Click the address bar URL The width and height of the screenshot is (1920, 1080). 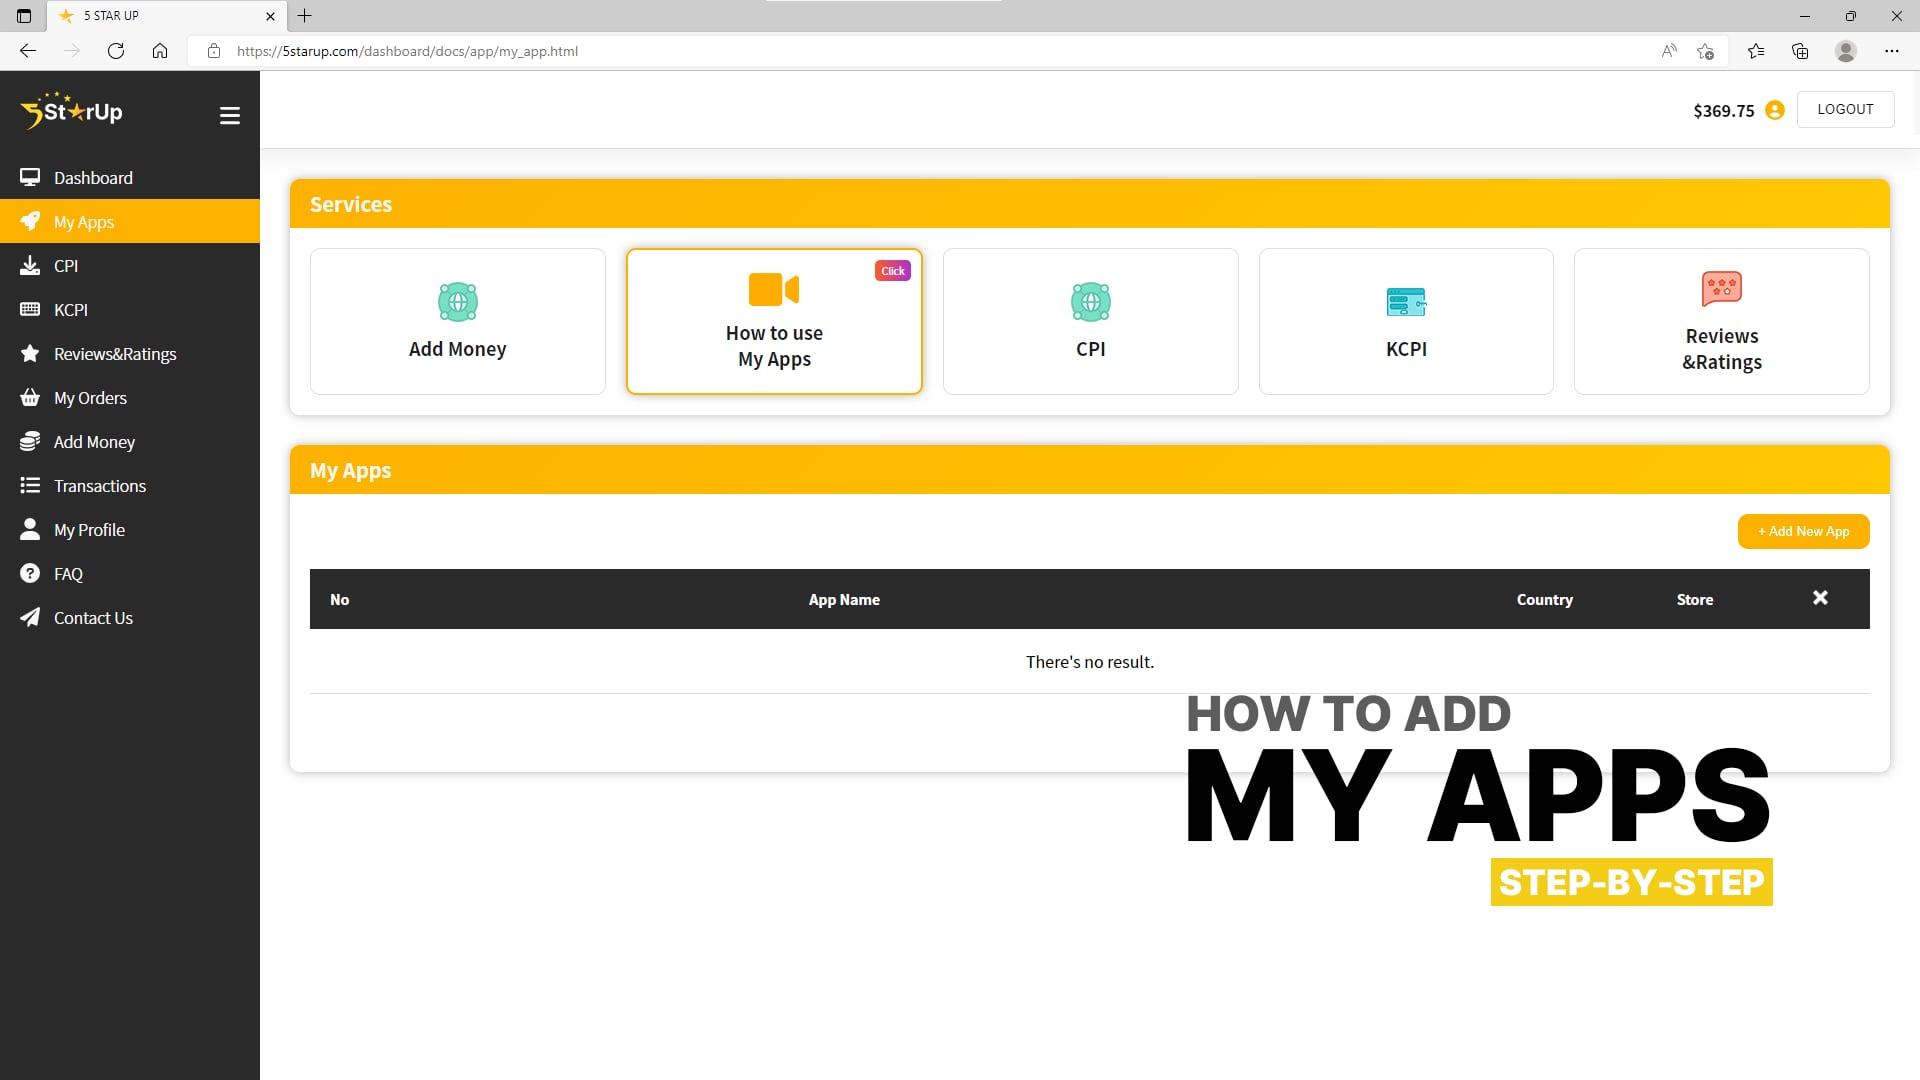(407, 51)
